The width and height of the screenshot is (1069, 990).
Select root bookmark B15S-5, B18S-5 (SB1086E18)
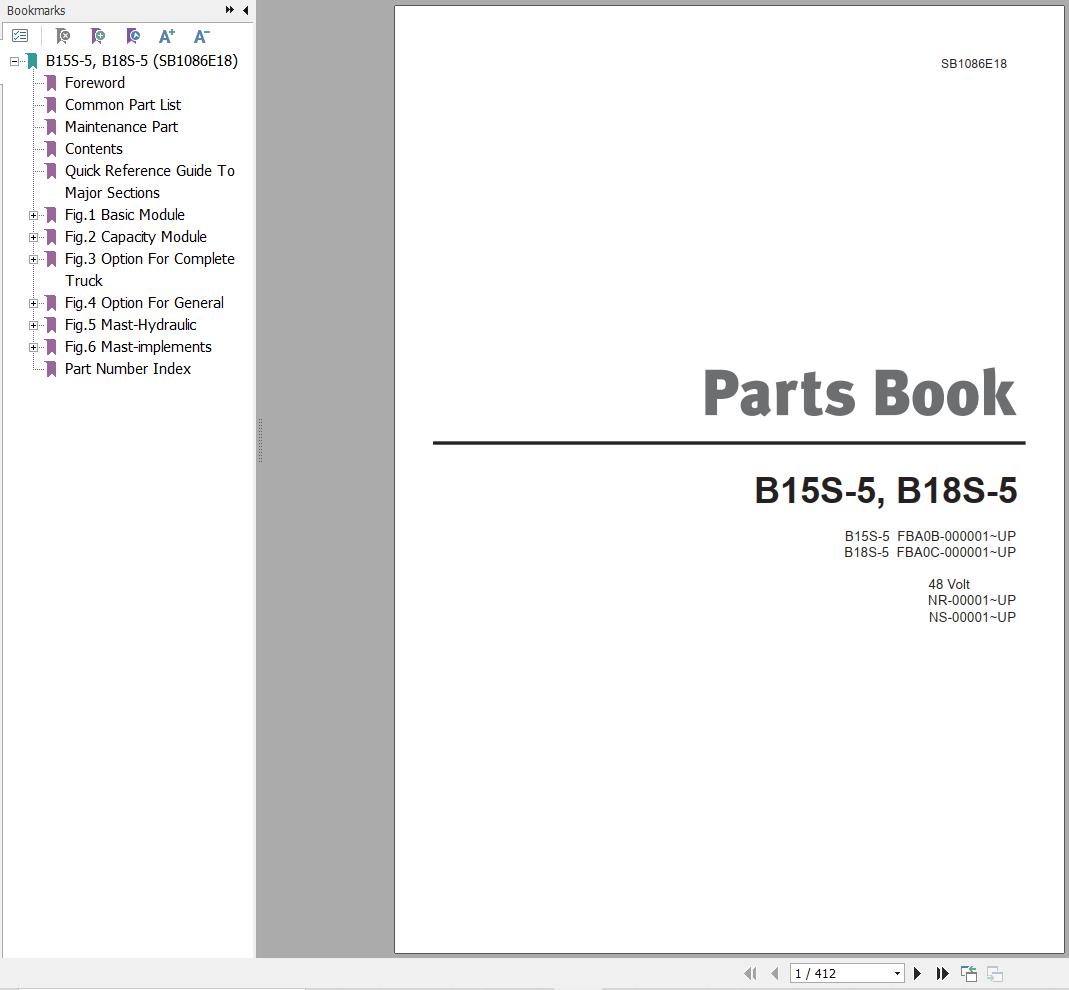click(x=142, y=61)
